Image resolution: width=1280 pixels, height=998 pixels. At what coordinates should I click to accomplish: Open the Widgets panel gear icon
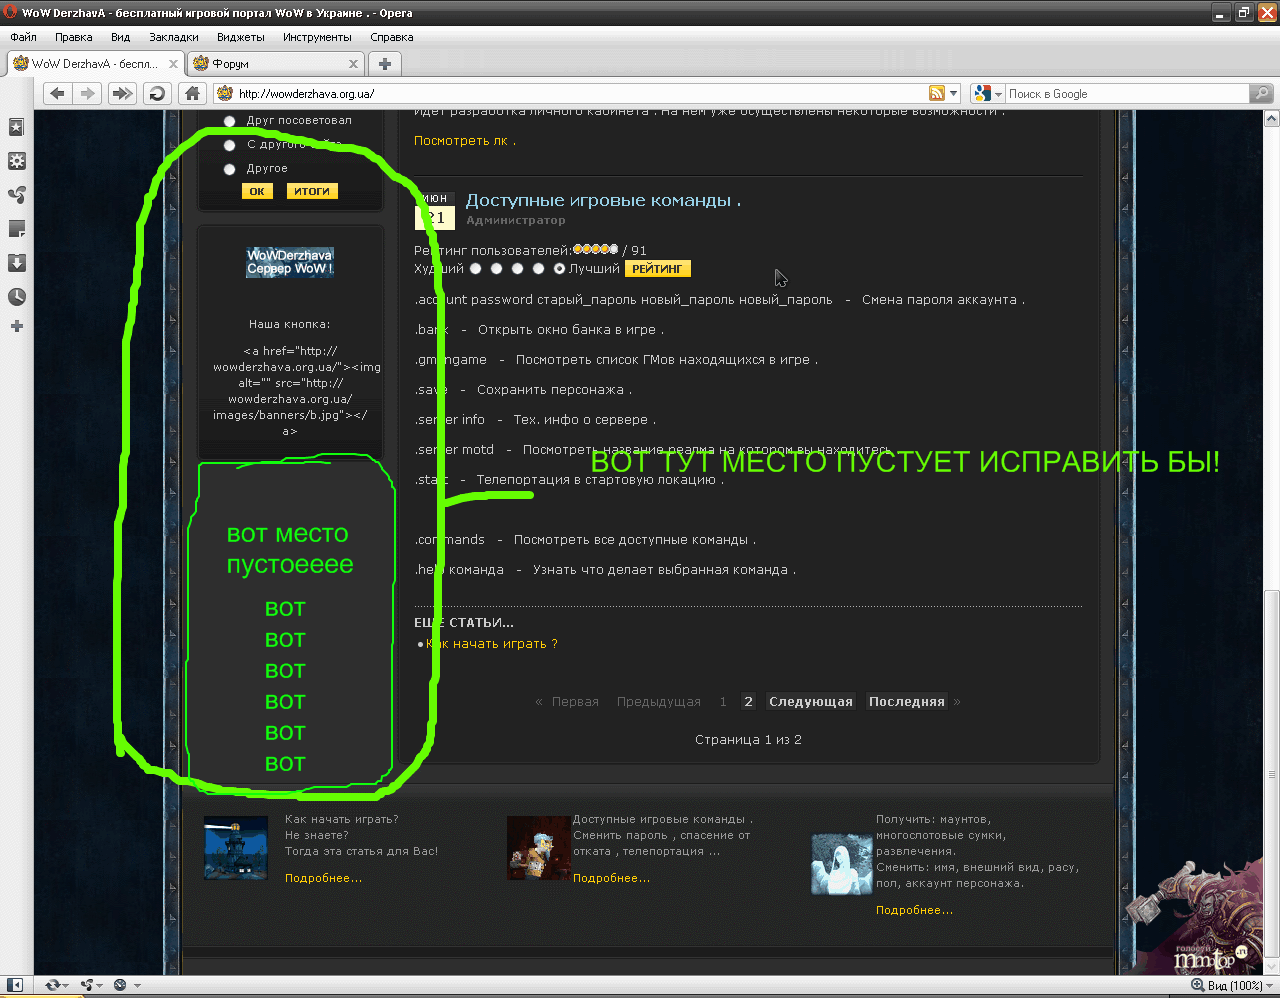[17, 161]
